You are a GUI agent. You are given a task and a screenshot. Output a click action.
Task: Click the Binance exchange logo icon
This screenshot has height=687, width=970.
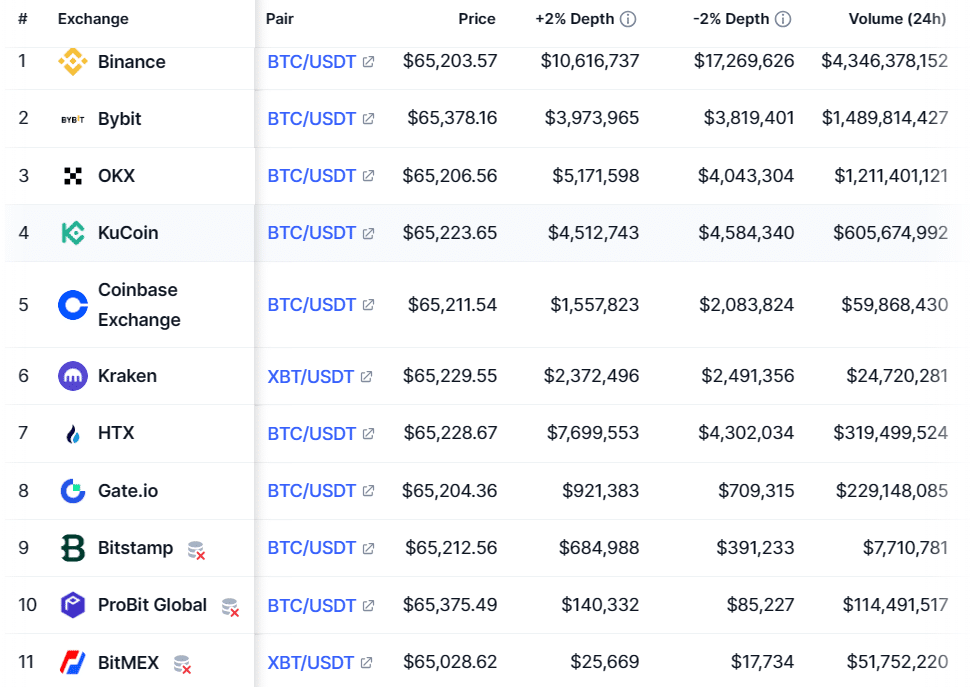(73, 61)
